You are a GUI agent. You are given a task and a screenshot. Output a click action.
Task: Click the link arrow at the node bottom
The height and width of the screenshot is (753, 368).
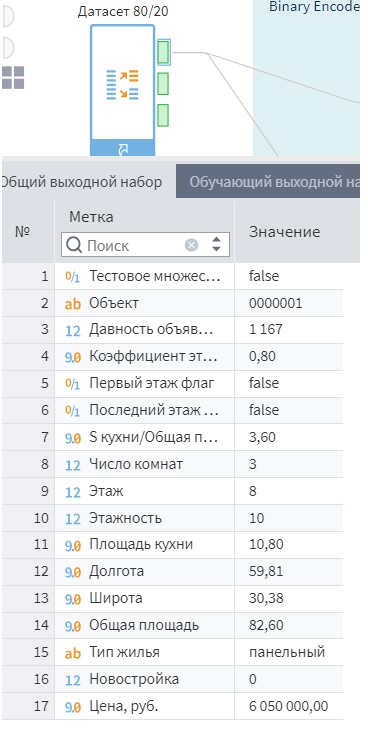pos(123,149)
